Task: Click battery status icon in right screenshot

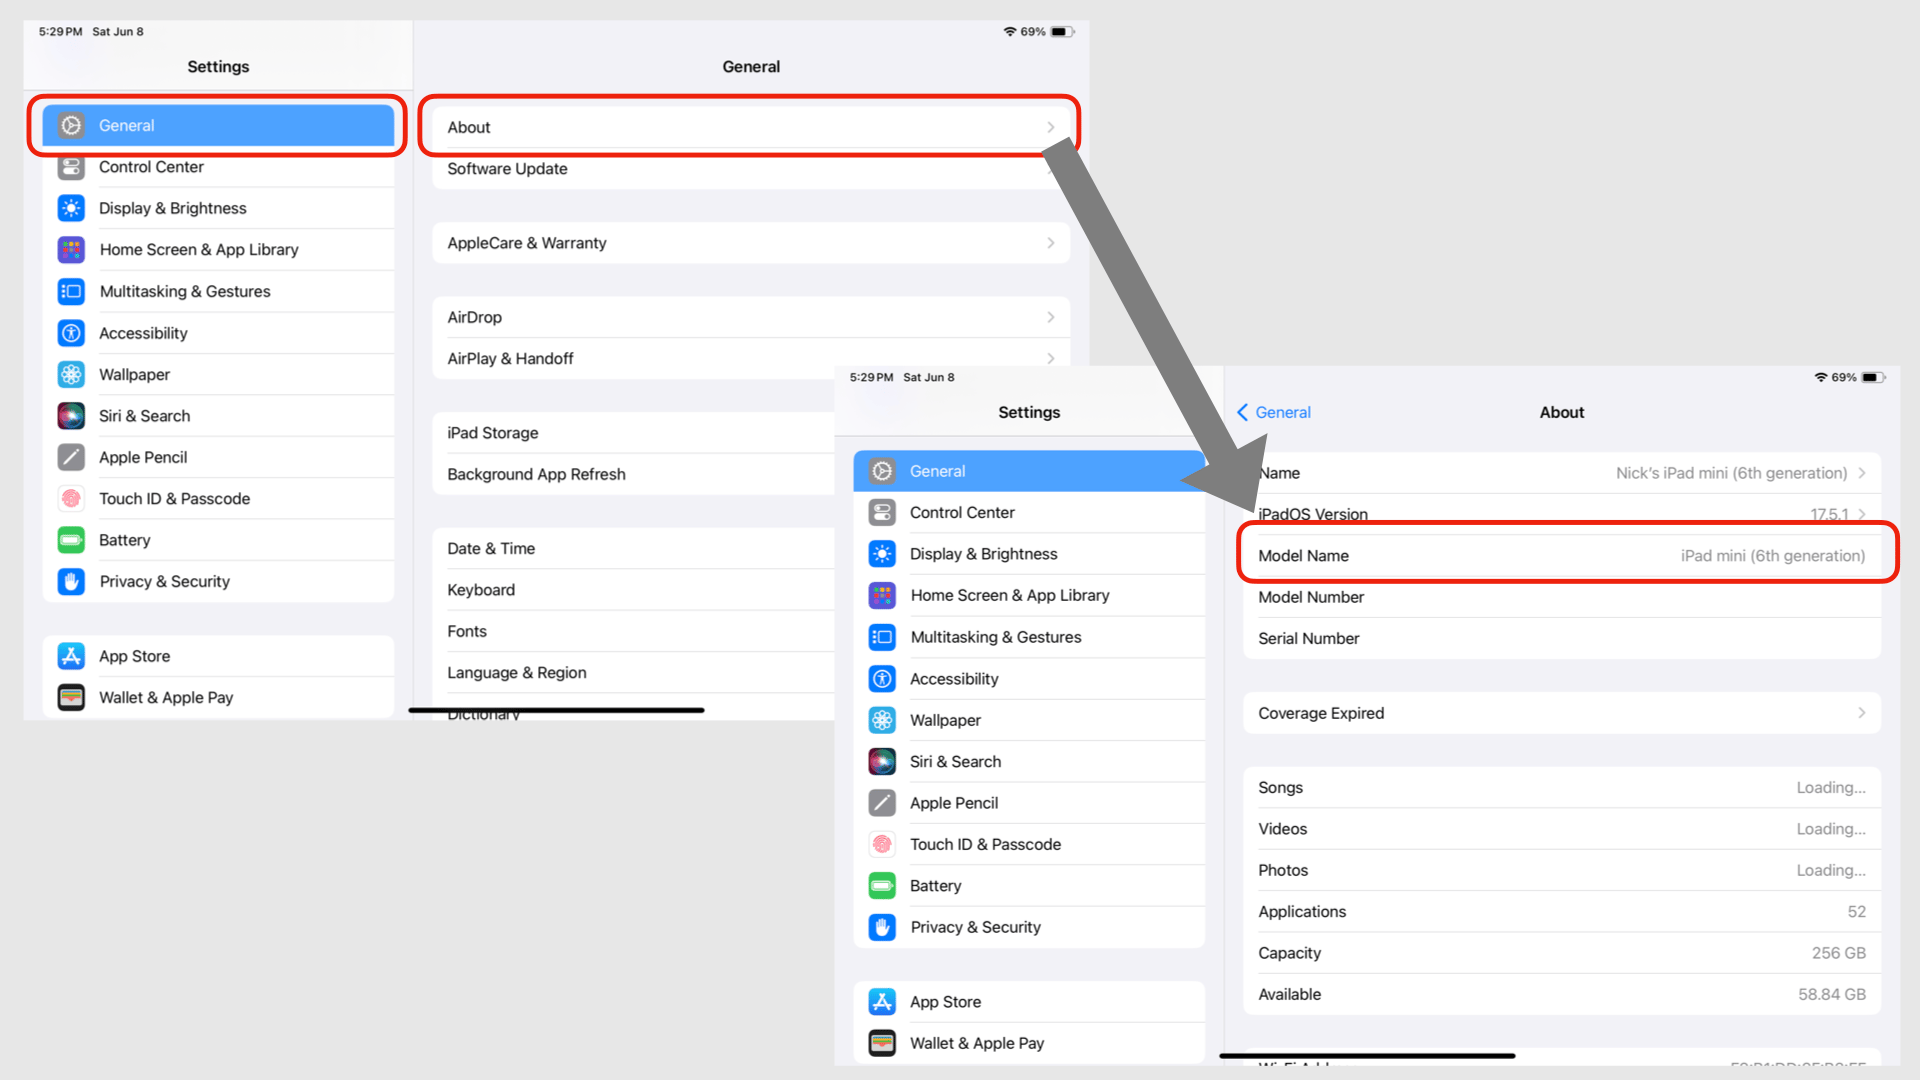Action: tap(1873, 378)
